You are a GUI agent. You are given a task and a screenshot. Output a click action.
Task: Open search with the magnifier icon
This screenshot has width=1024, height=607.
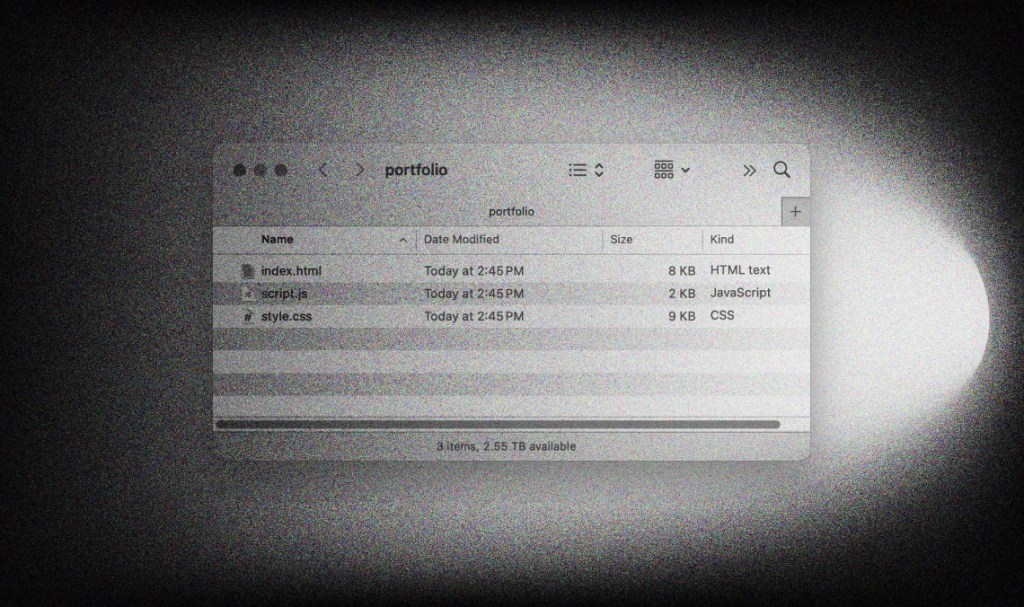click(782, 170)
